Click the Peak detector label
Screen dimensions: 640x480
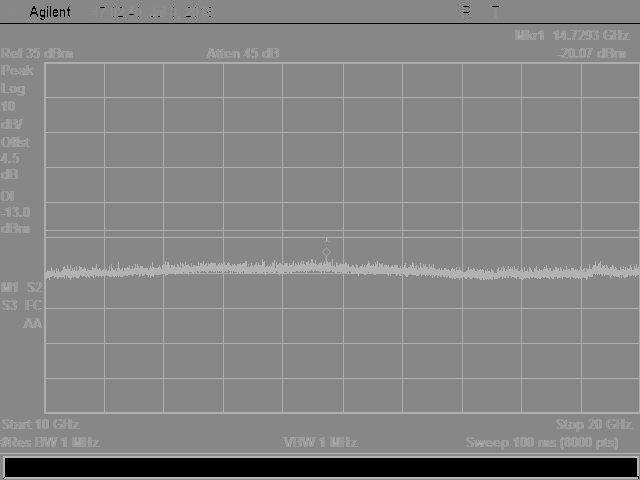coord(17,71)
